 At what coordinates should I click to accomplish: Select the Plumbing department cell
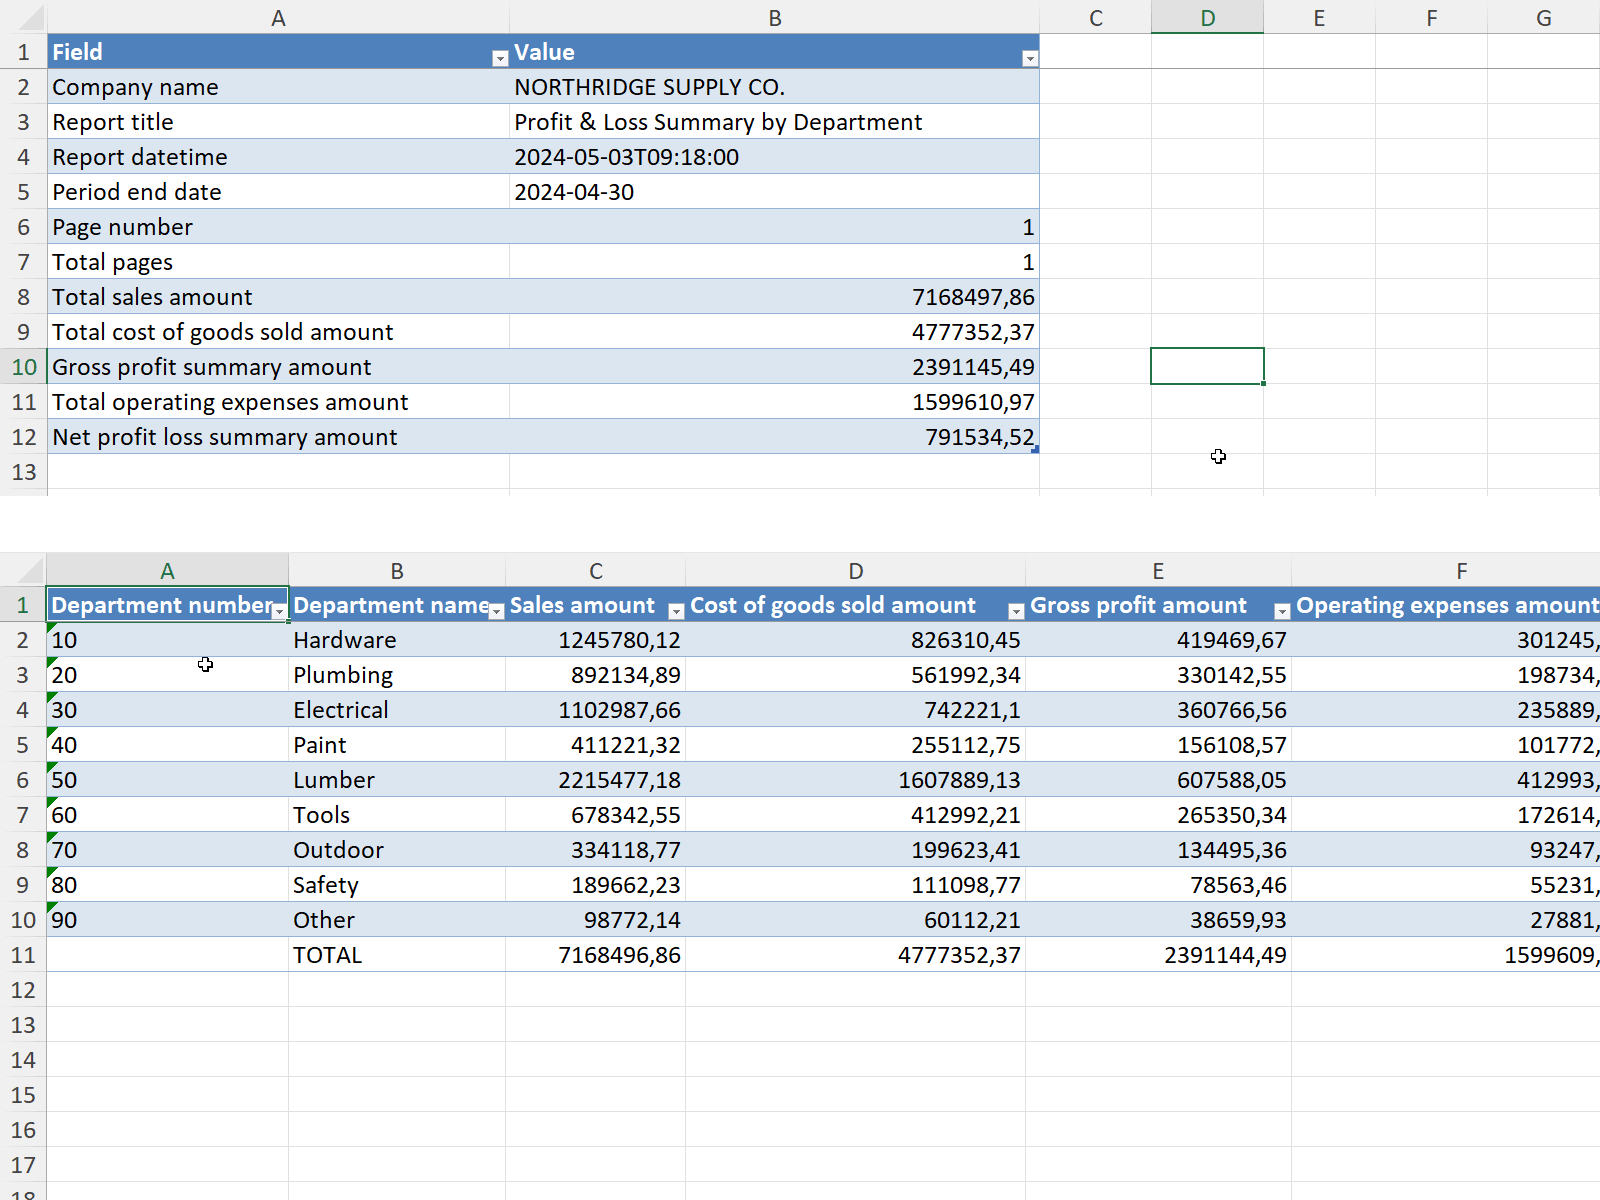tap(397, 675)
